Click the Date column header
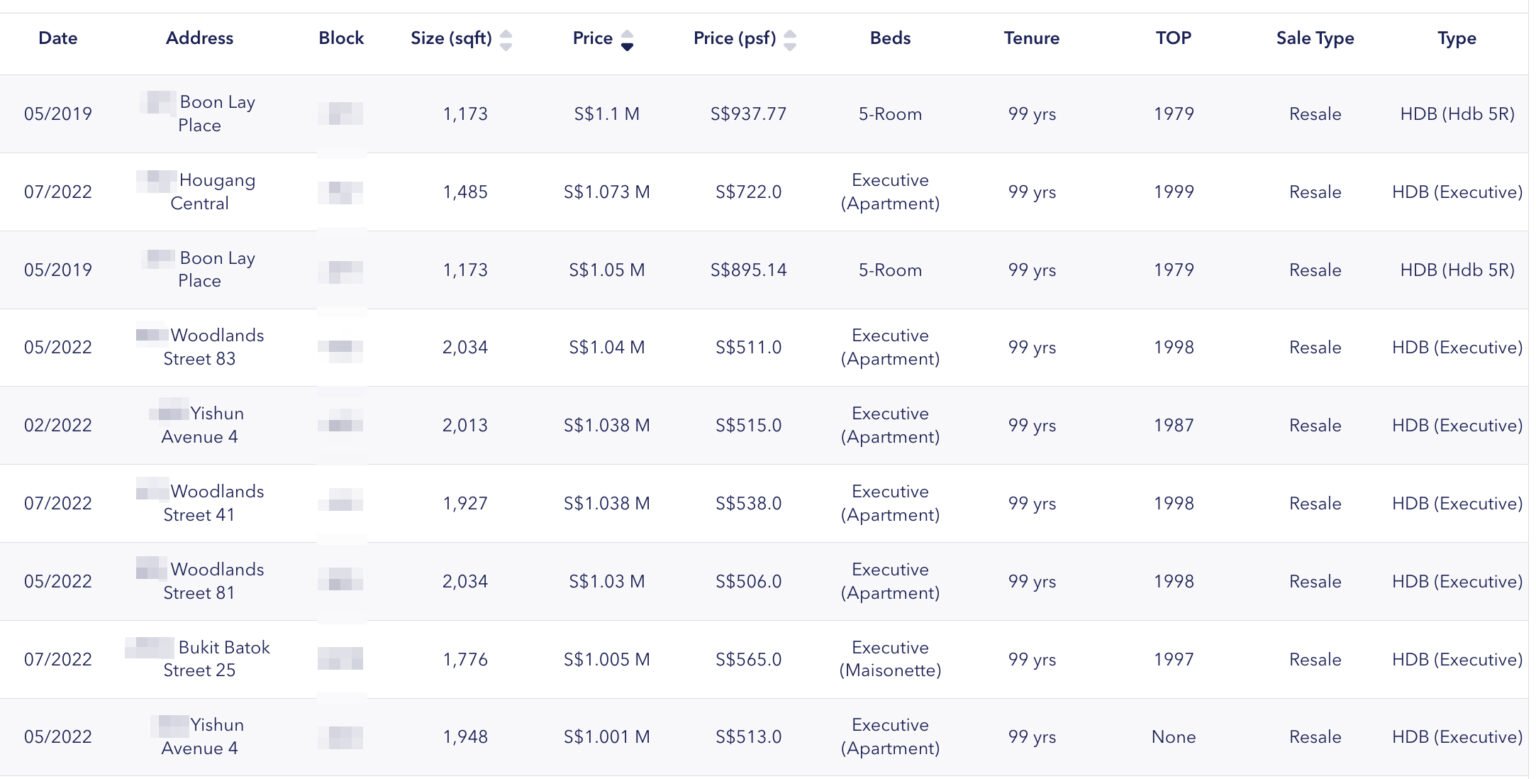Screen dimensions: 1536x779 [58, 38]
